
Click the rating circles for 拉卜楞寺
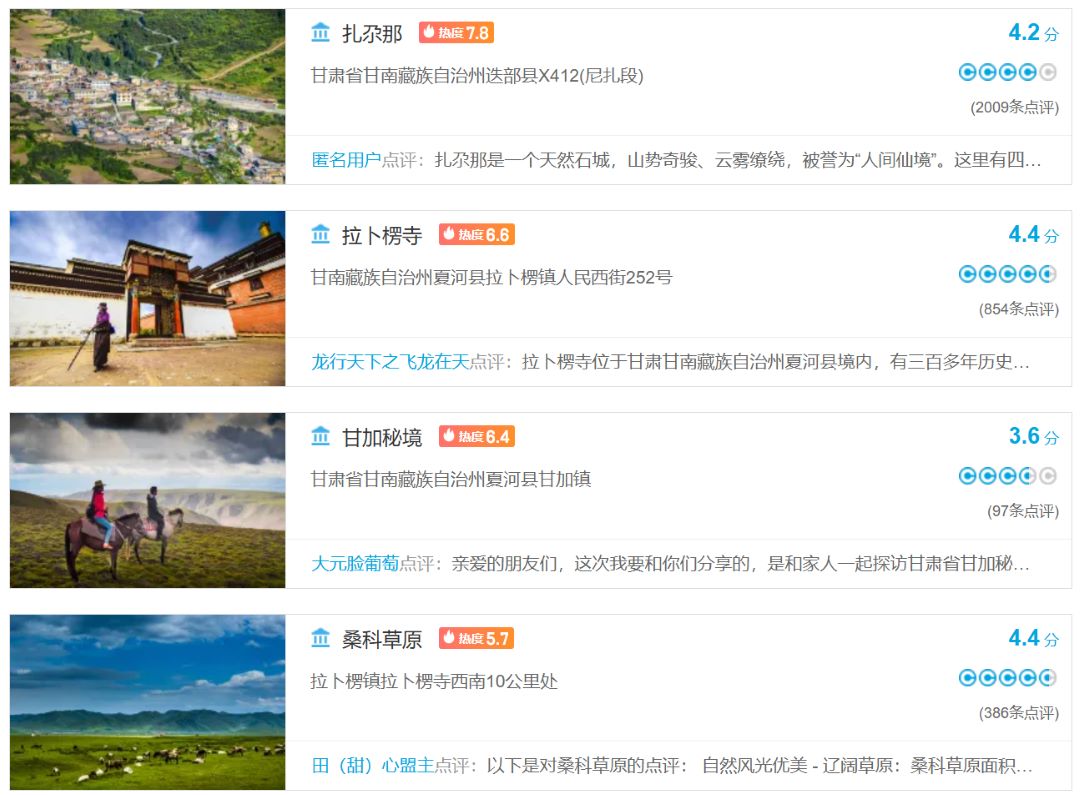tap(1008, 274)
